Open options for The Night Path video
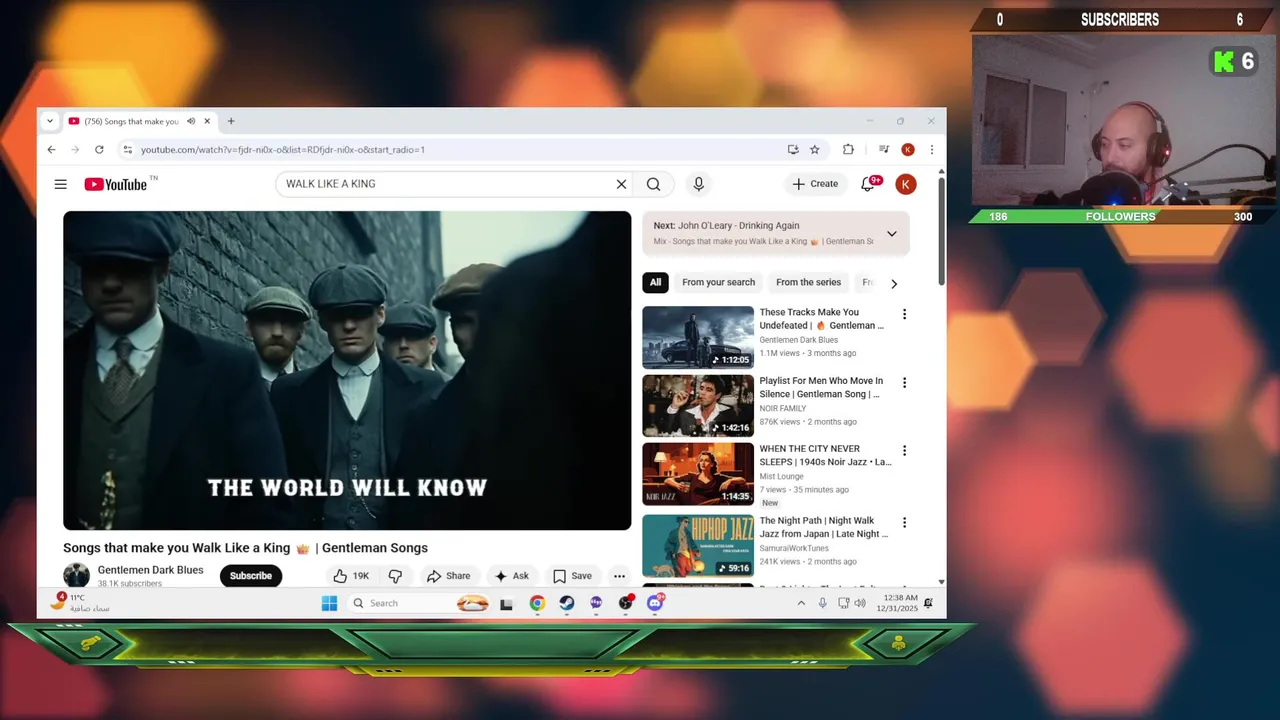Image resolution: width=1280 pixels, height=720 pixels. tap(904, 522)
